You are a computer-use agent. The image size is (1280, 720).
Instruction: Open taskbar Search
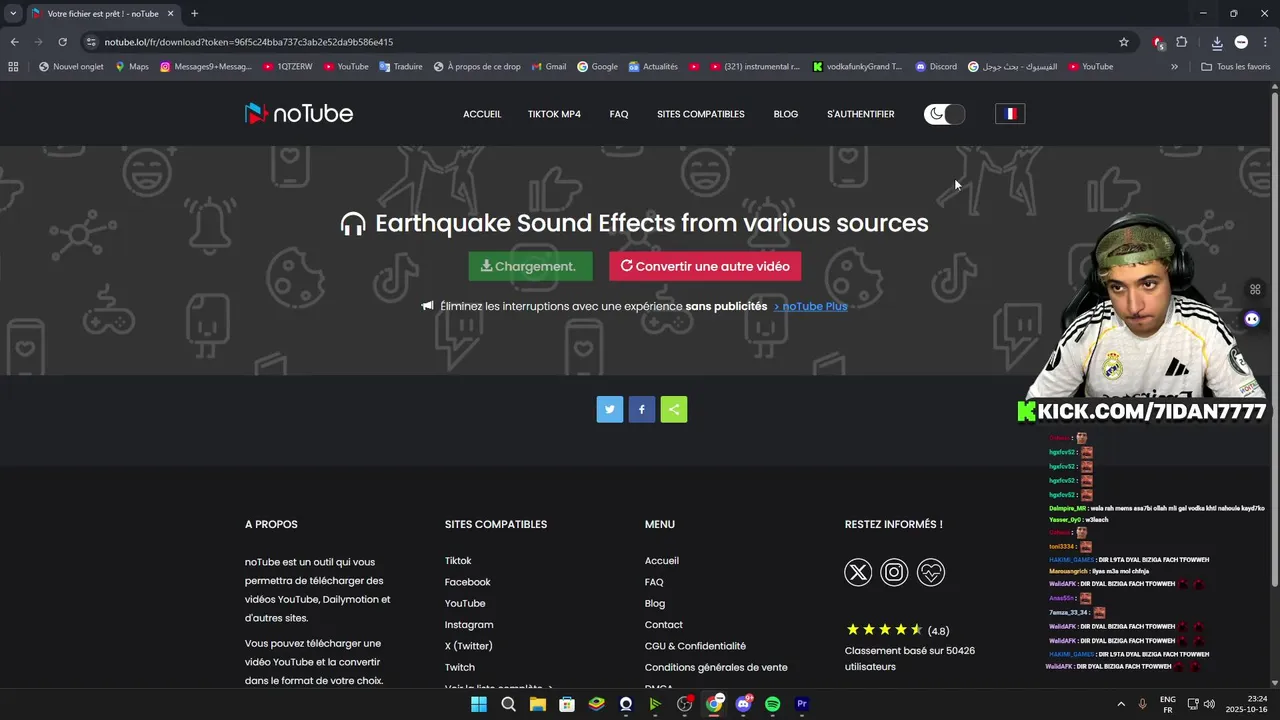pyautogui.click(x=508, y=704)
